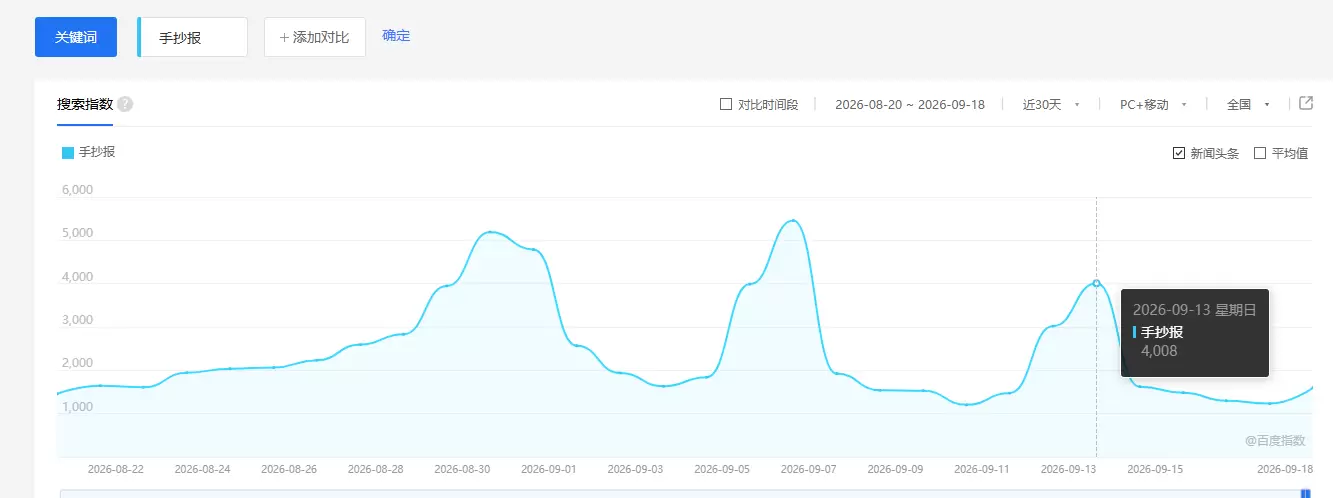Image resolution: width=1333 pixels, height=498 pixels.
Task: Click the 1,000 y-axis label
Action: 77,407
